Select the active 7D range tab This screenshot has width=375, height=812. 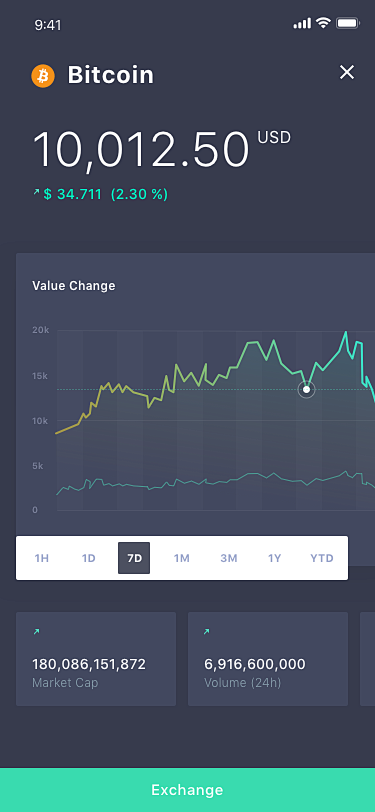(134, 558)
